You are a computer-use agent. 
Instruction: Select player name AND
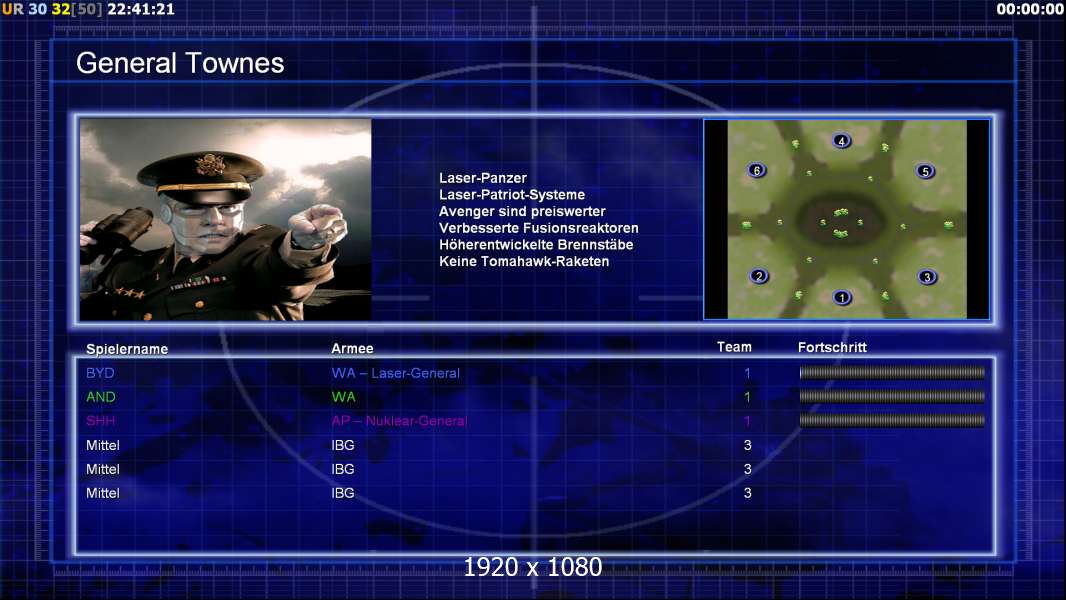click(101, 397)
